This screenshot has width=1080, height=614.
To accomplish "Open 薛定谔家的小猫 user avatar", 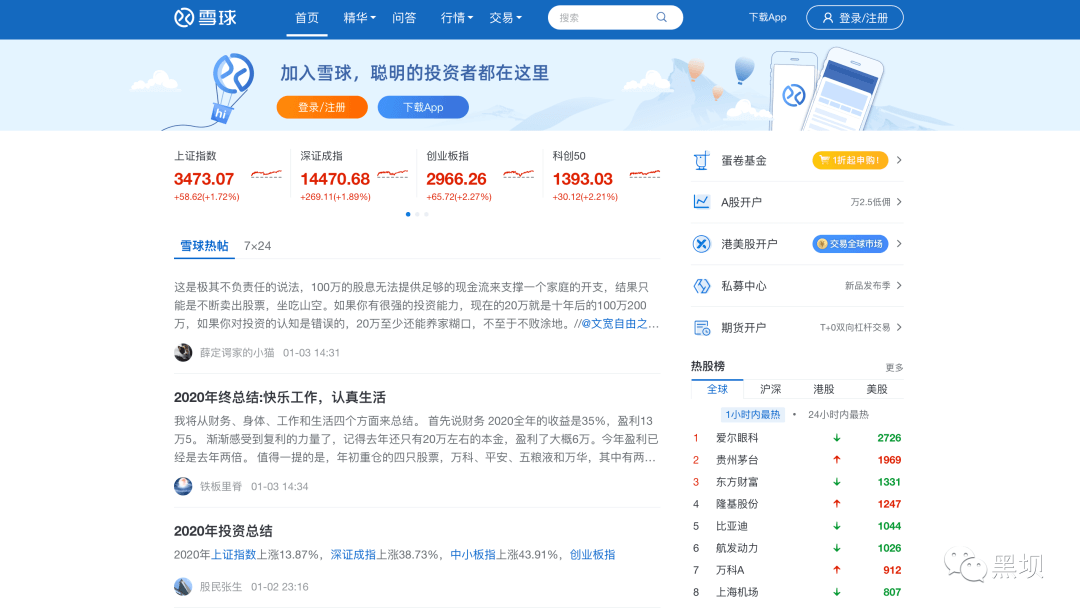I will coord(183,352).
